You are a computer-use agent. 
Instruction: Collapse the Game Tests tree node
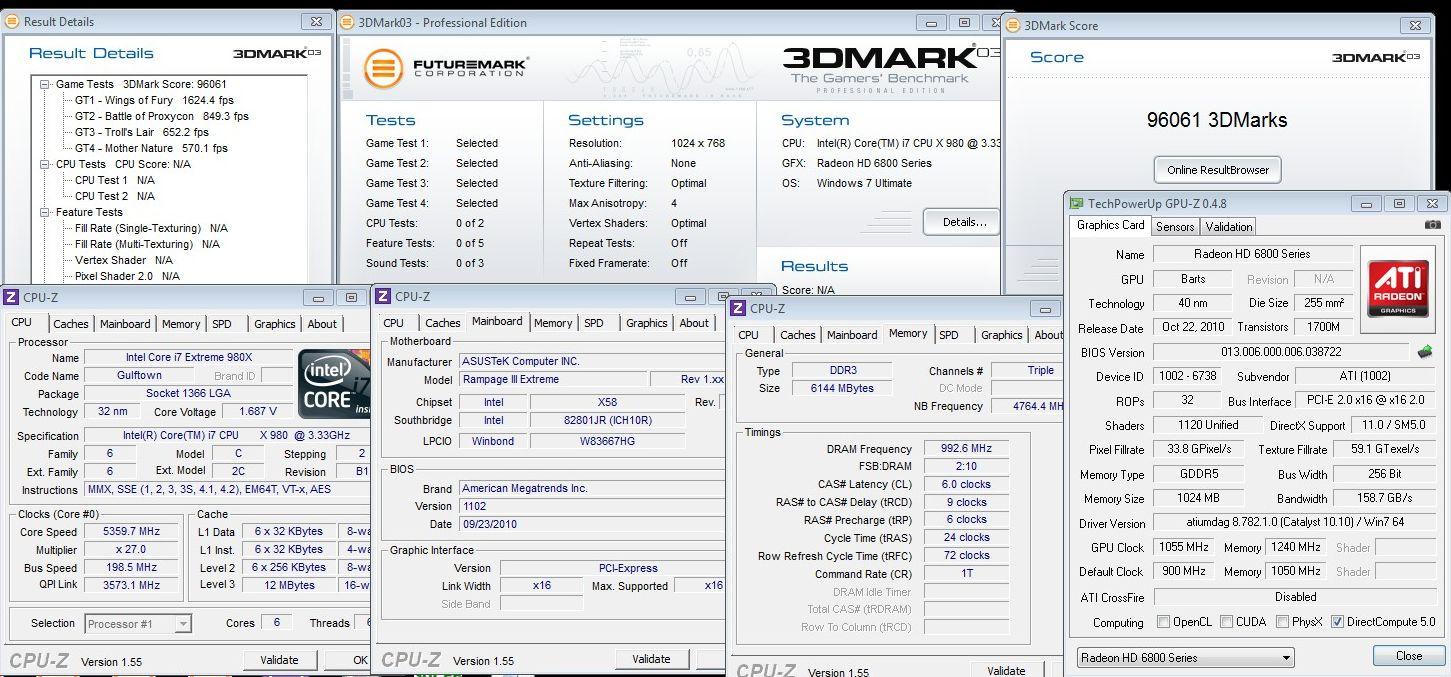coord(45,84)
